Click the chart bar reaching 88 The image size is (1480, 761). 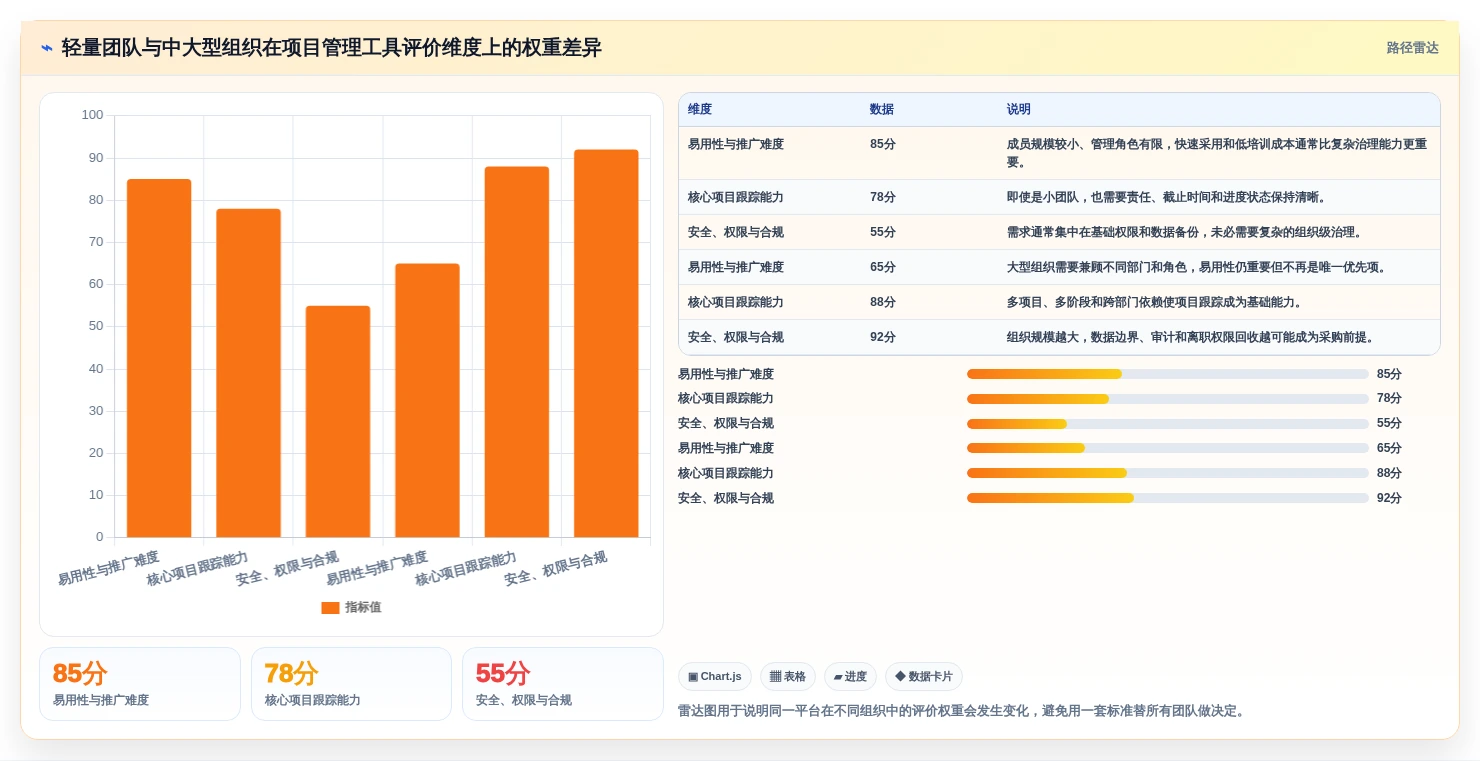click(517, 352)
